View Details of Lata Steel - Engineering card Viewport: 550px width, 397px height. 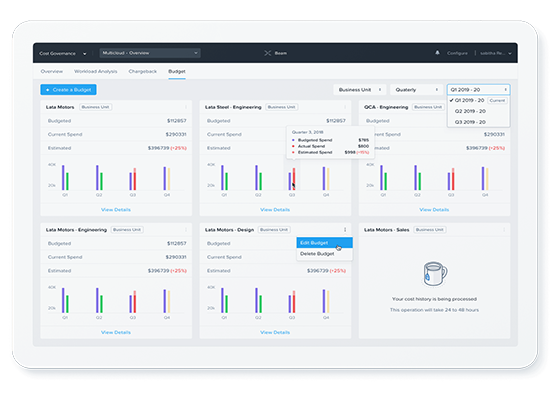point(275,210)
